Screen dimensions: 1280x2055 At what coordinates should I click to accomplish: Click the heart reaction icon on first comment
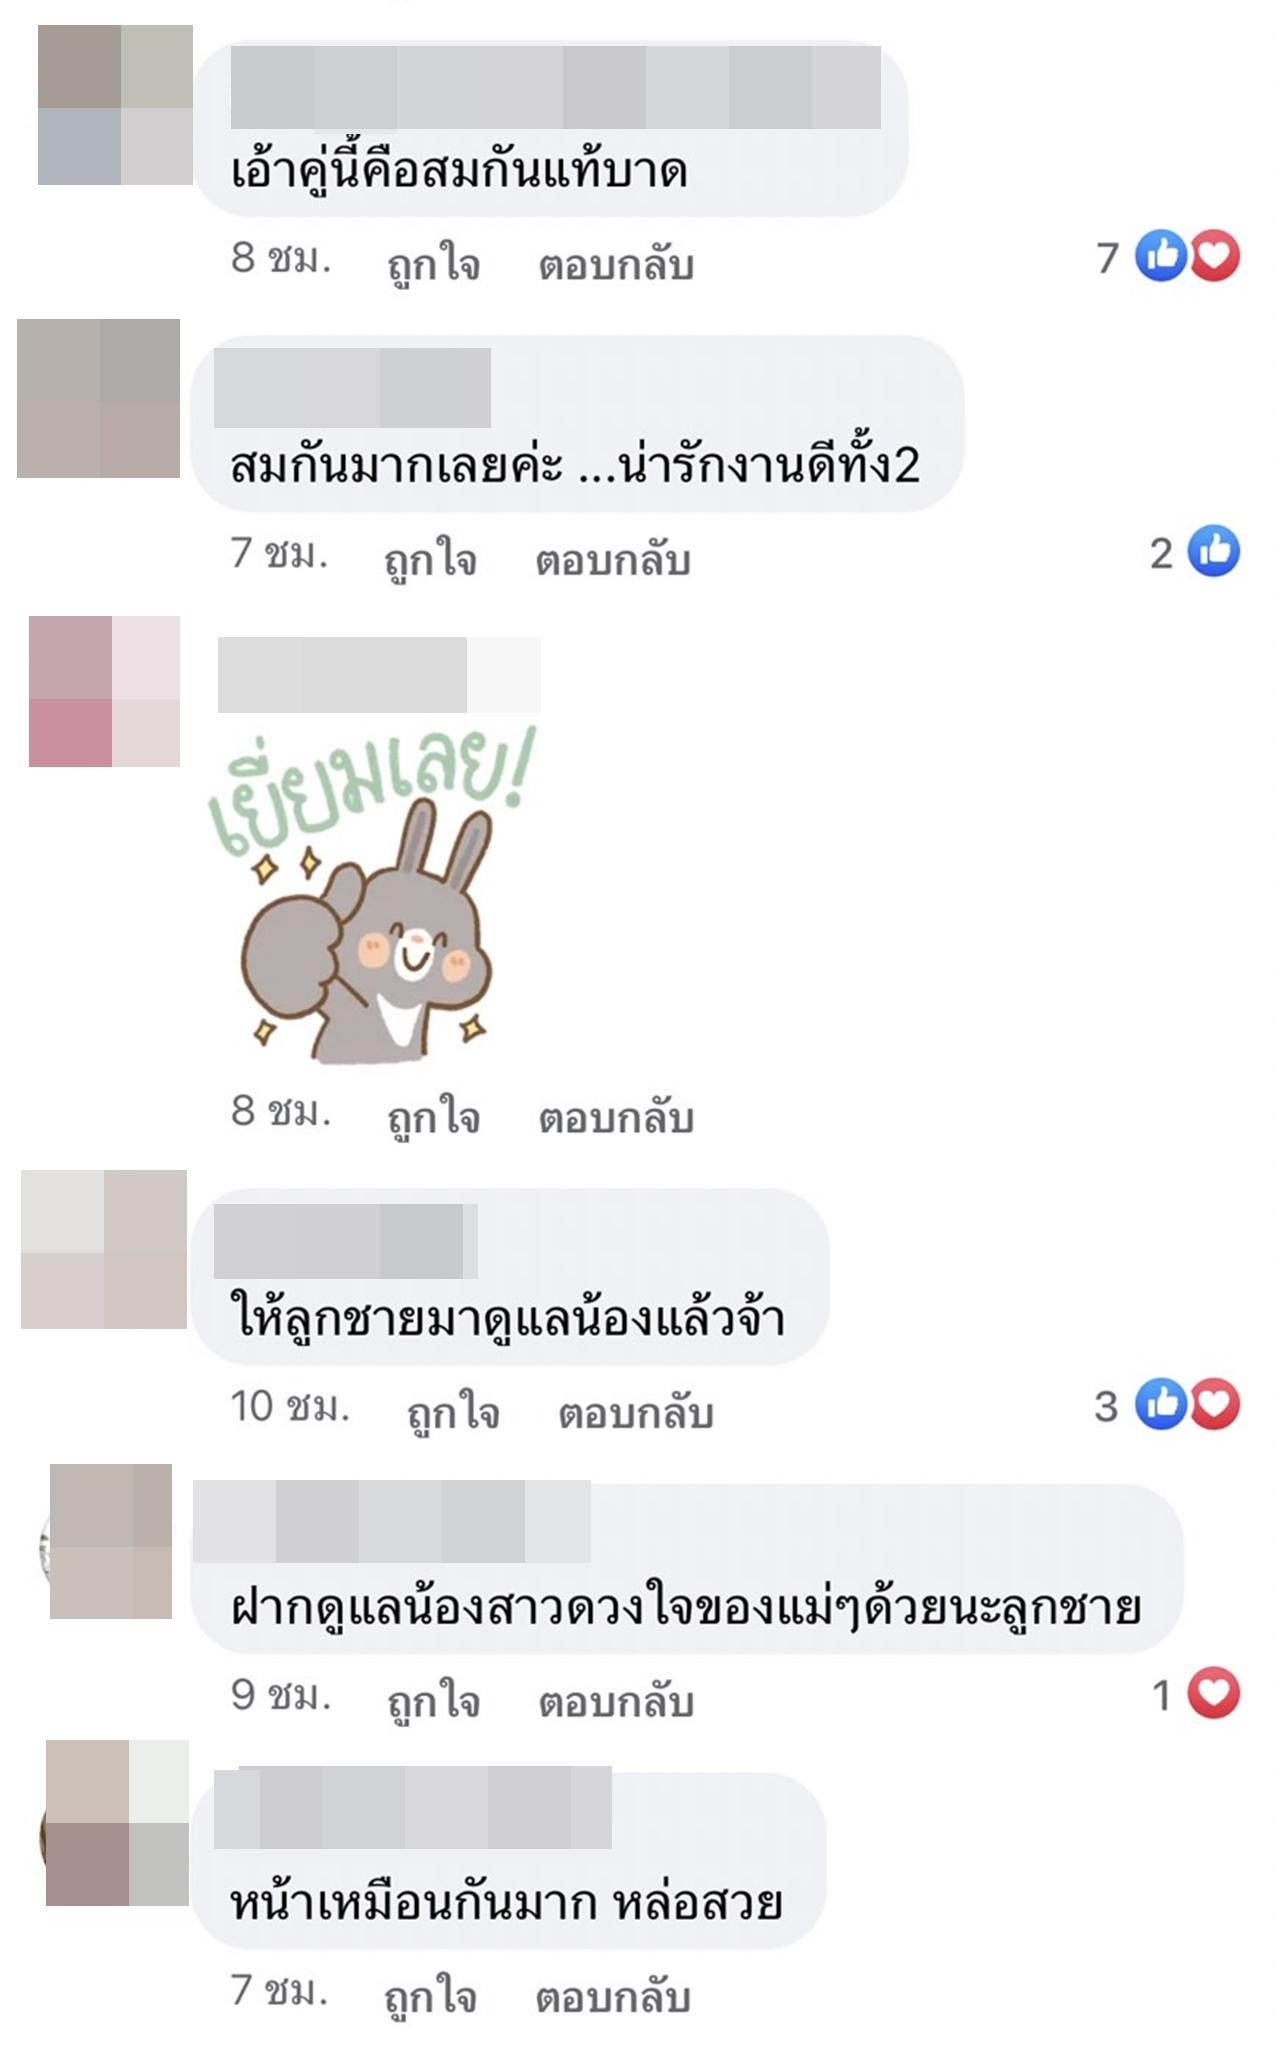coord(1214,256)
